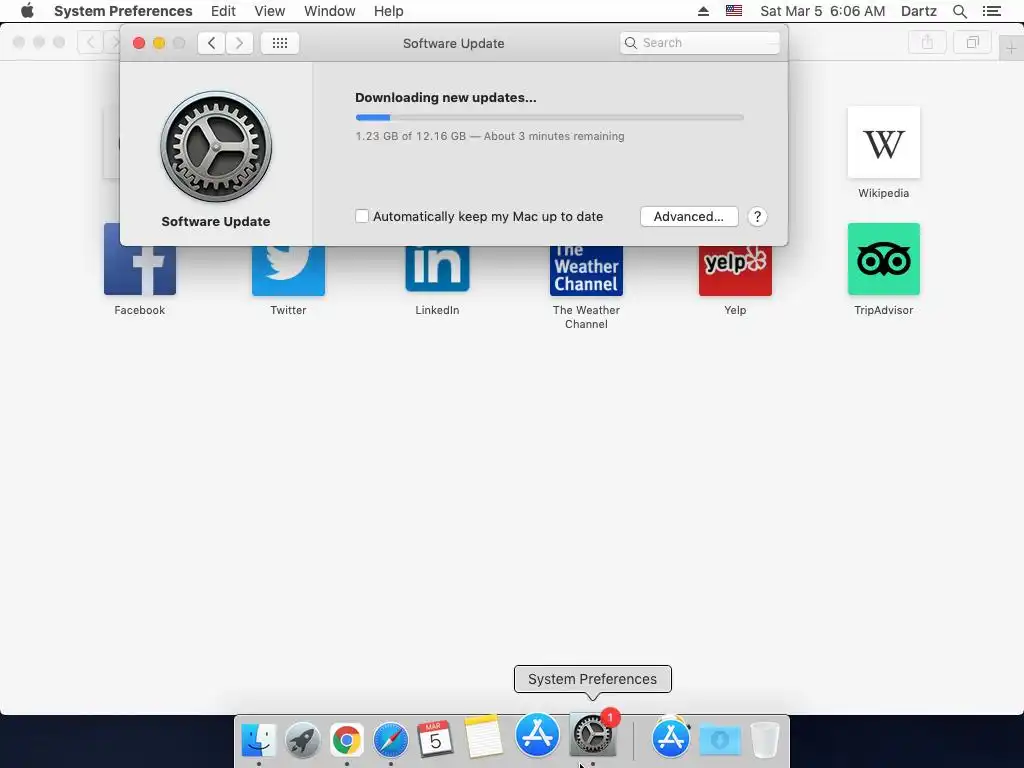This screenshot has height=768, width=1024.
Task: Enable Automatically keep my Mac up to date
Action: (362, 216)
